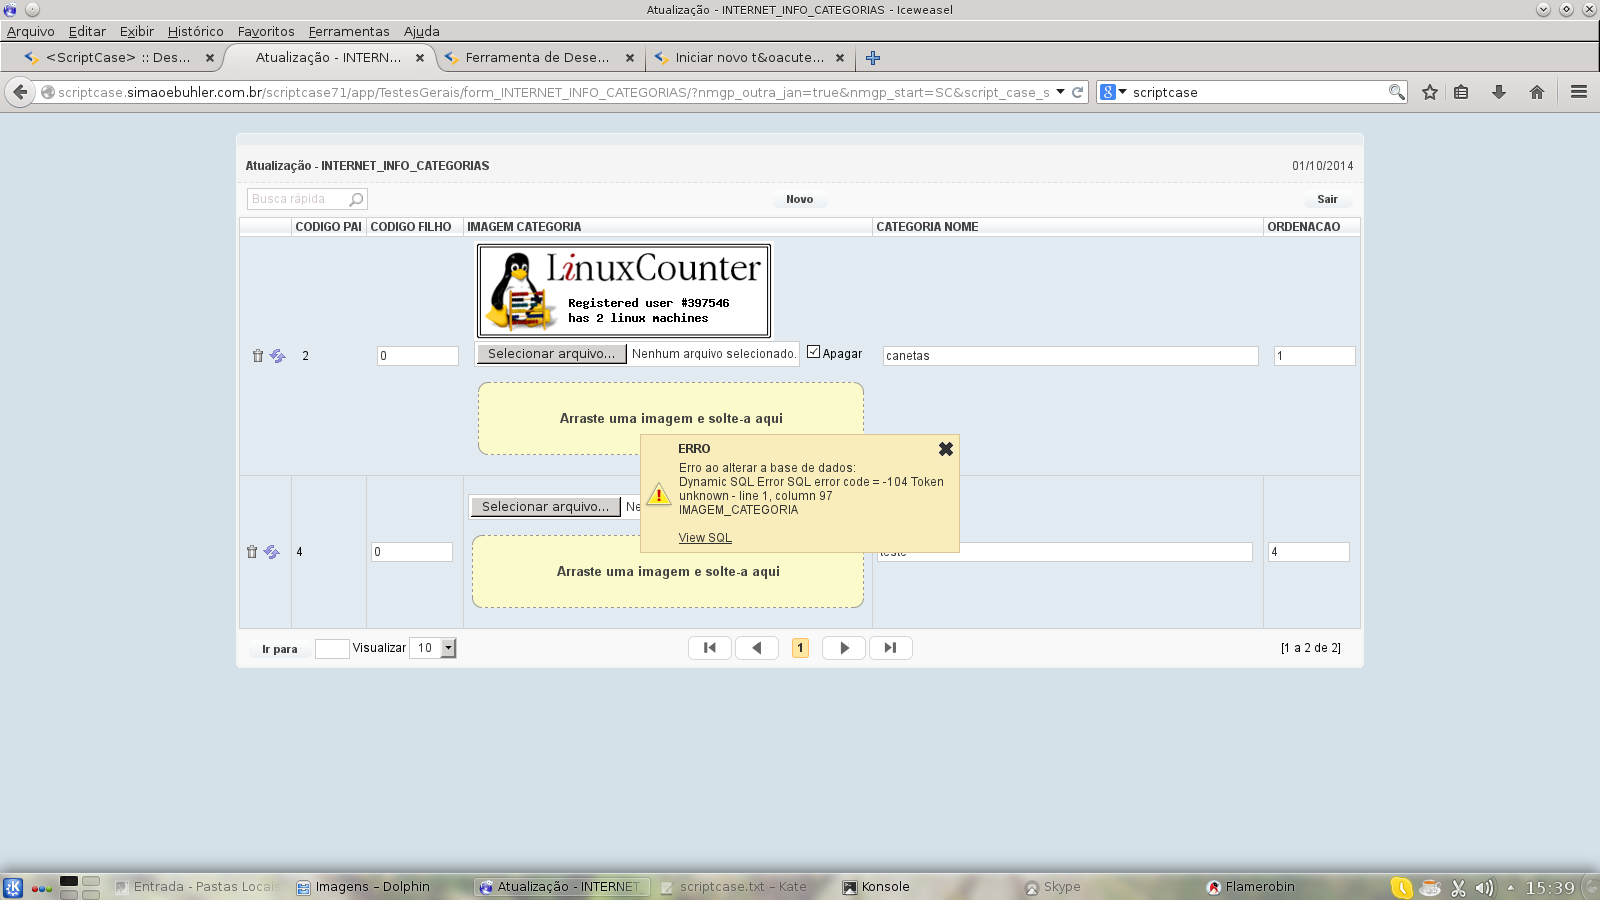Close the ERRO popup with the X

click(x=945, y=450)
